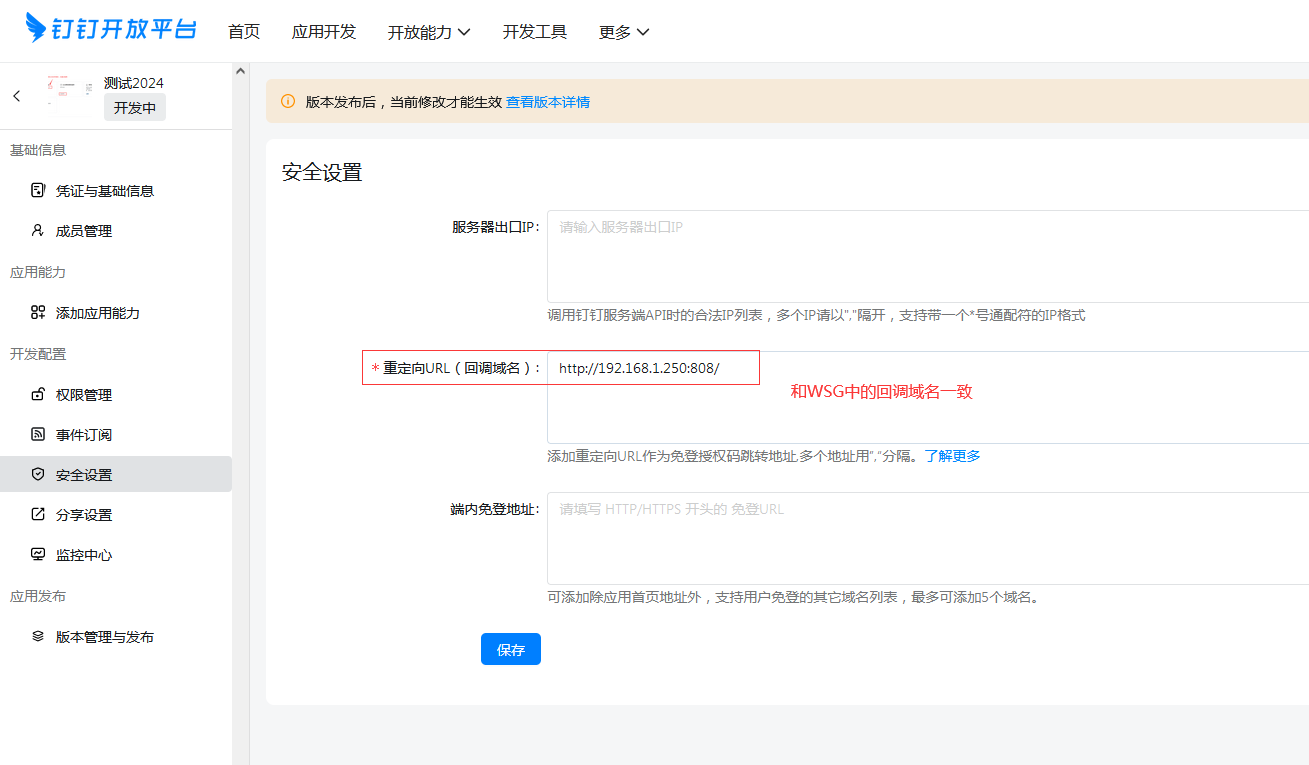The width and height of the screenshot is (1309, 765).
Task: Open the 查看版本详情 link
Action: click(x=548, y=102)
